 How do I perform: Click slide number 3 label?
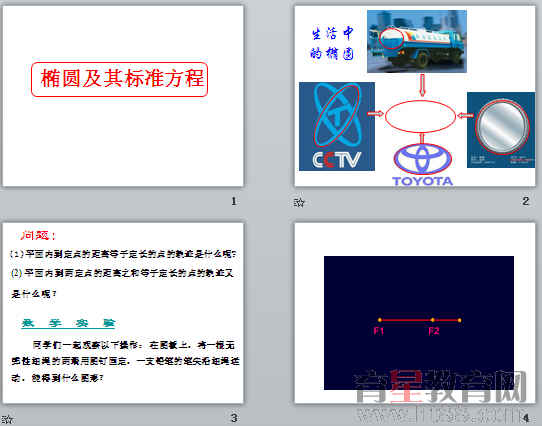tap(234, 418)
